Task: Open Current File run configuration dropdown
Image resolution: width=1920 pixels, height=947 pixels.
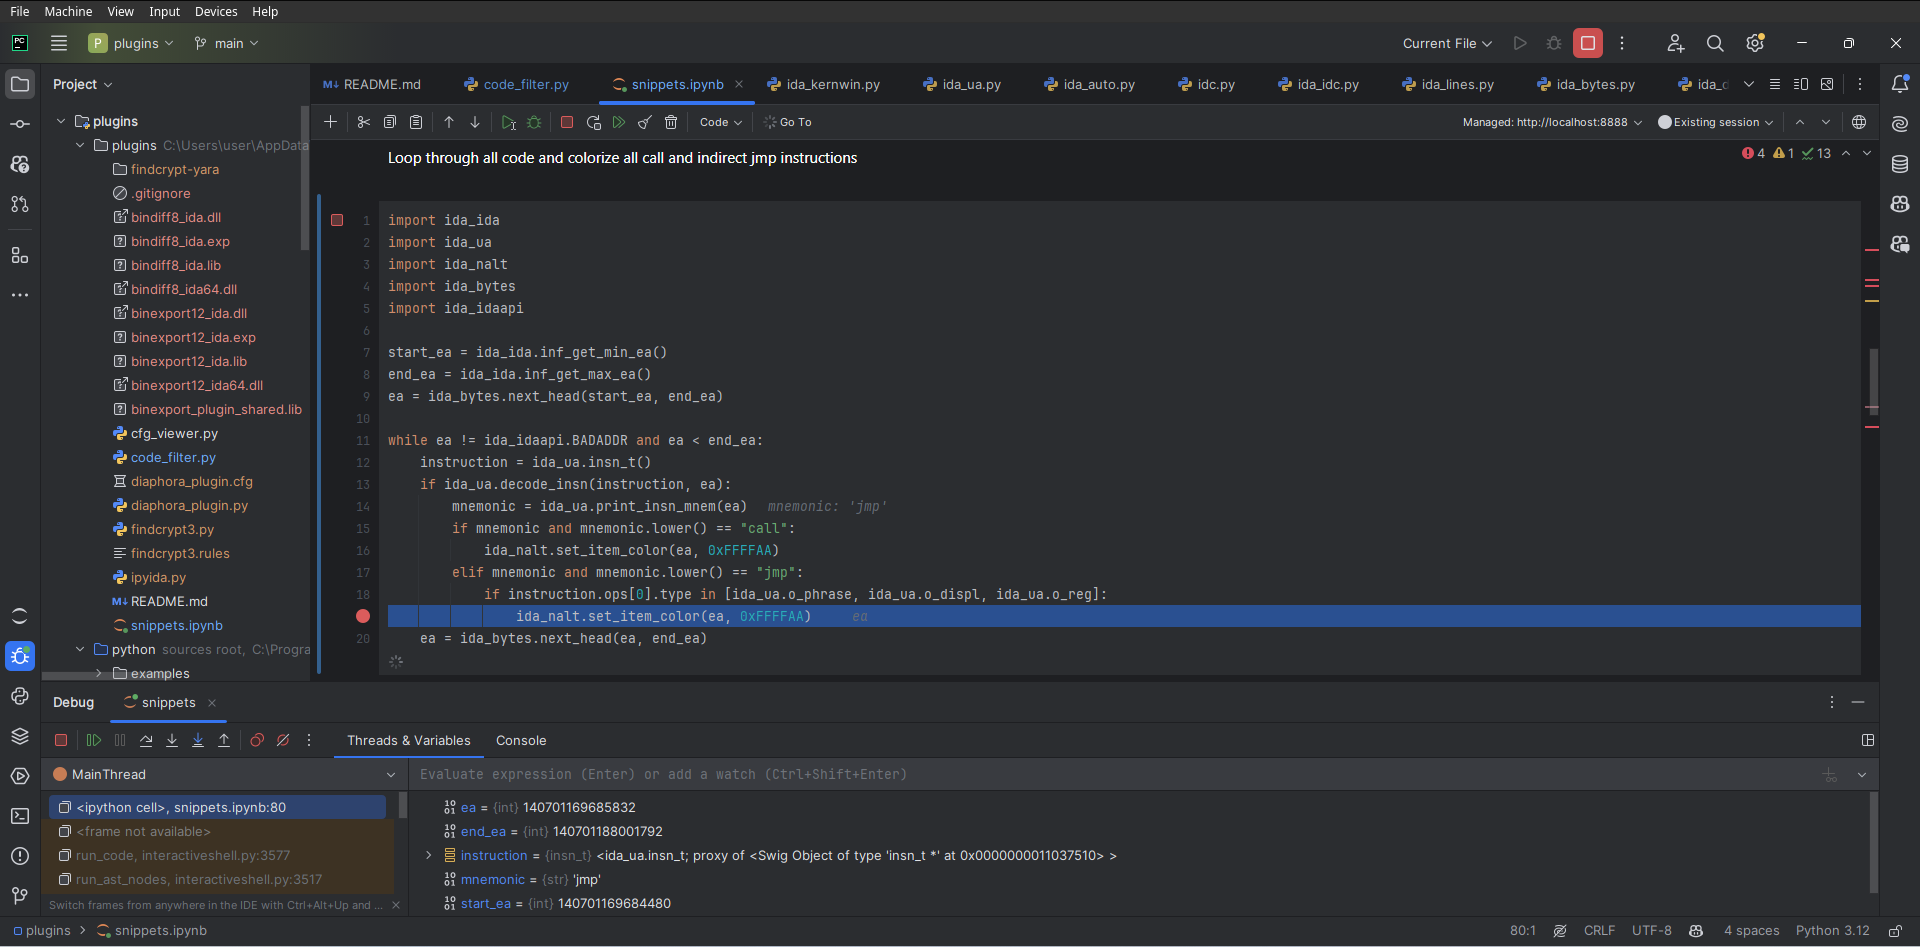Action: pos(1447,43)
